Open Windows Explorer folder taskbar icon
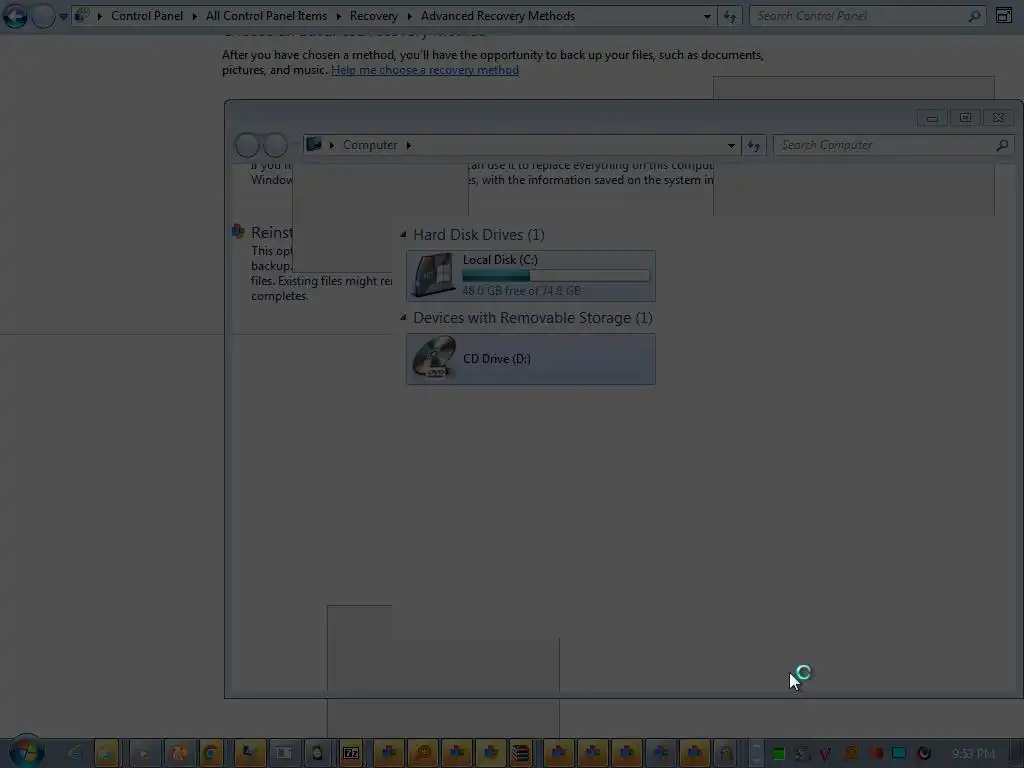 (106, 753)
